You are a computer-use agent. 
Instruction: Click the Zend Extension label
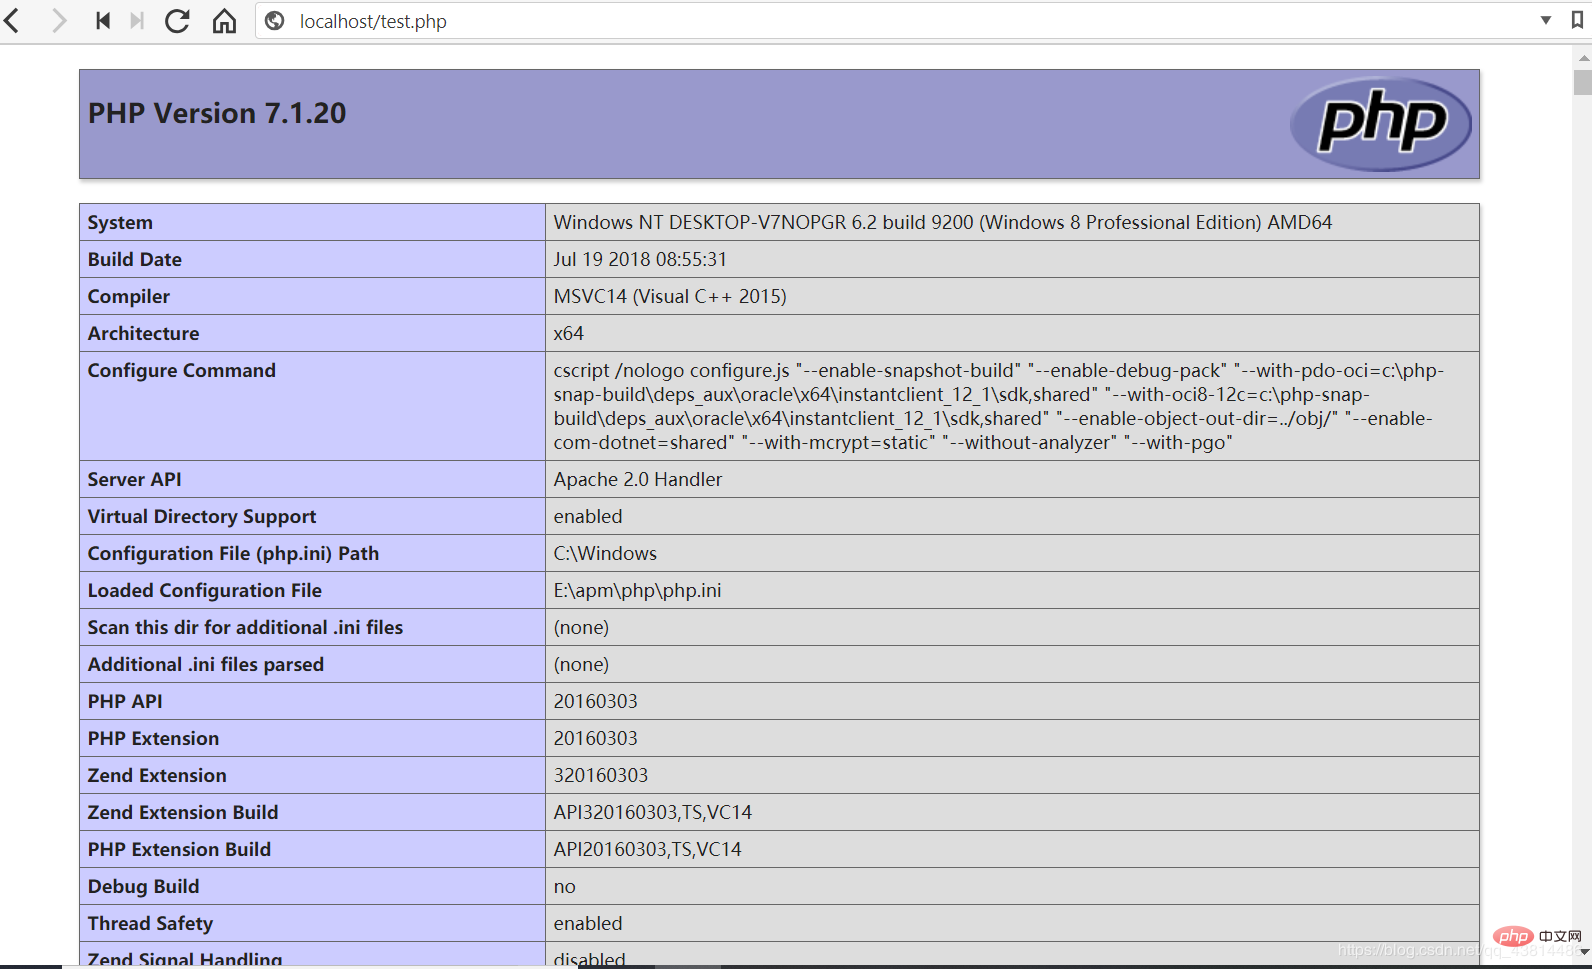coord(157,775)
